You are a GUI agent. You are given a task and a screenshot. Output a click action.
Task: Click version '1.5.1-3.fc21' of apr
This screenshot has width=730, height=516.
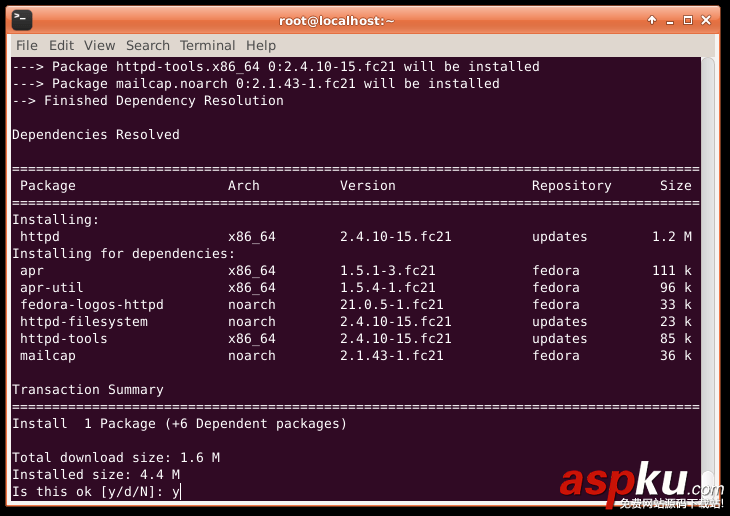point(387,271)
